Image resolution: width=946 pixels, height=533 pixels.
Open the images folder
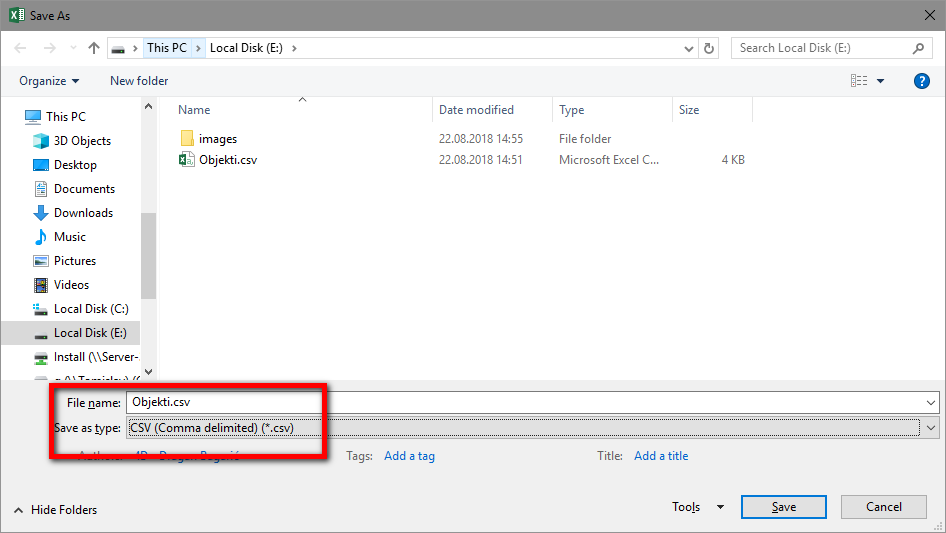pyautogui.click(x=217, y=139)
